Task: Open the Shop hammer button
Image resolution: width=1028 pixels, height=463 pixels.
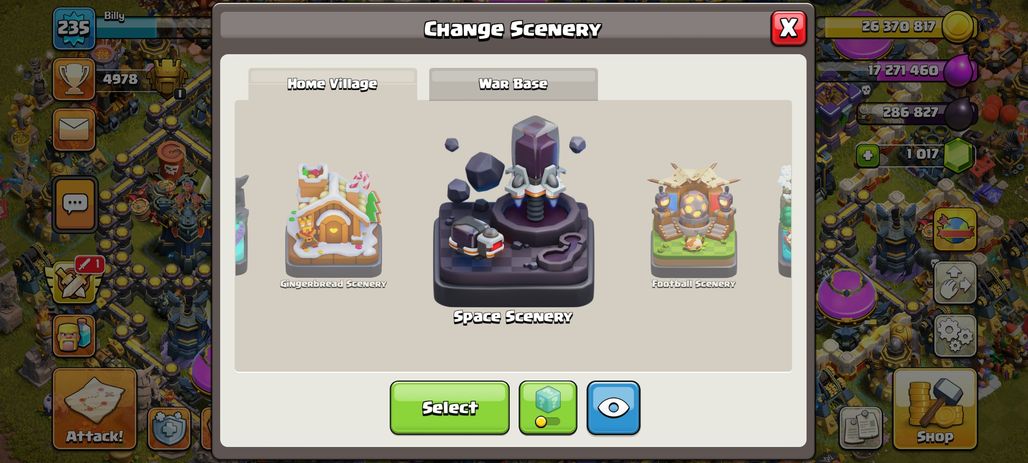Action: click(935, 409)
